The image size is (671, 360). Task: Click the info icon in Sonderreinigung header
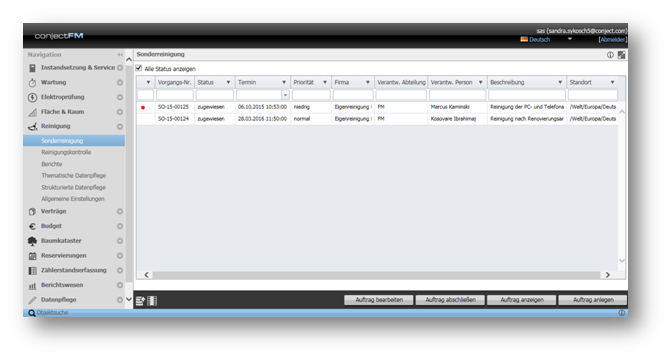click(x=610, y=55)
